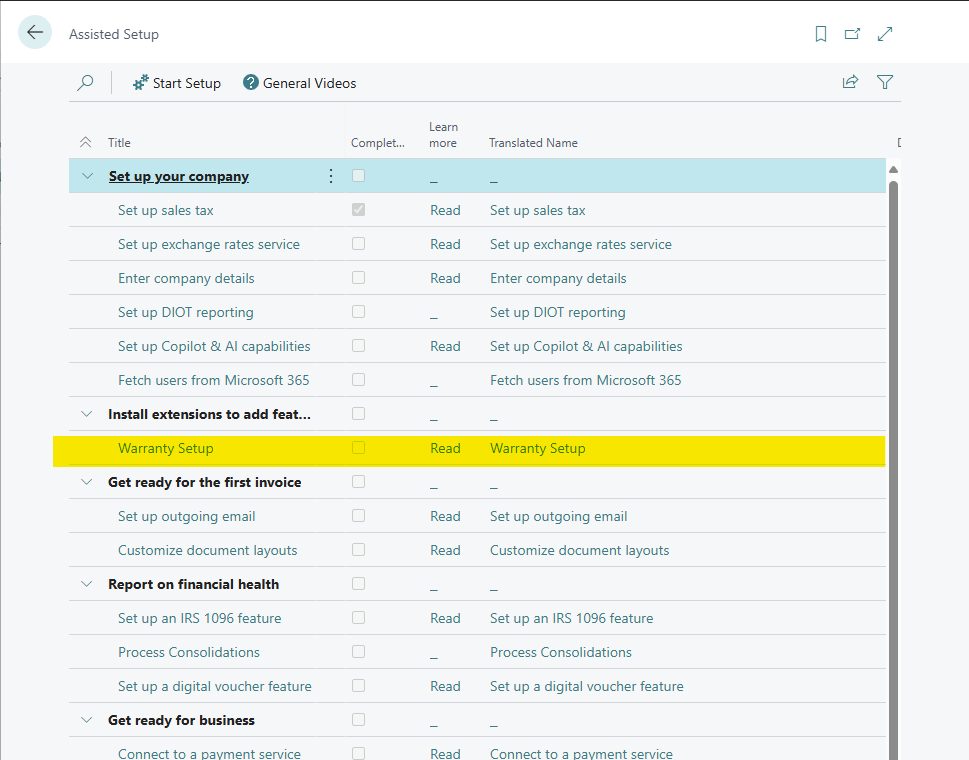This screenshot has height=760, width=969.
Task: Toggle the Completed checkbox for Warranty Setup
Action: (358, 448)
